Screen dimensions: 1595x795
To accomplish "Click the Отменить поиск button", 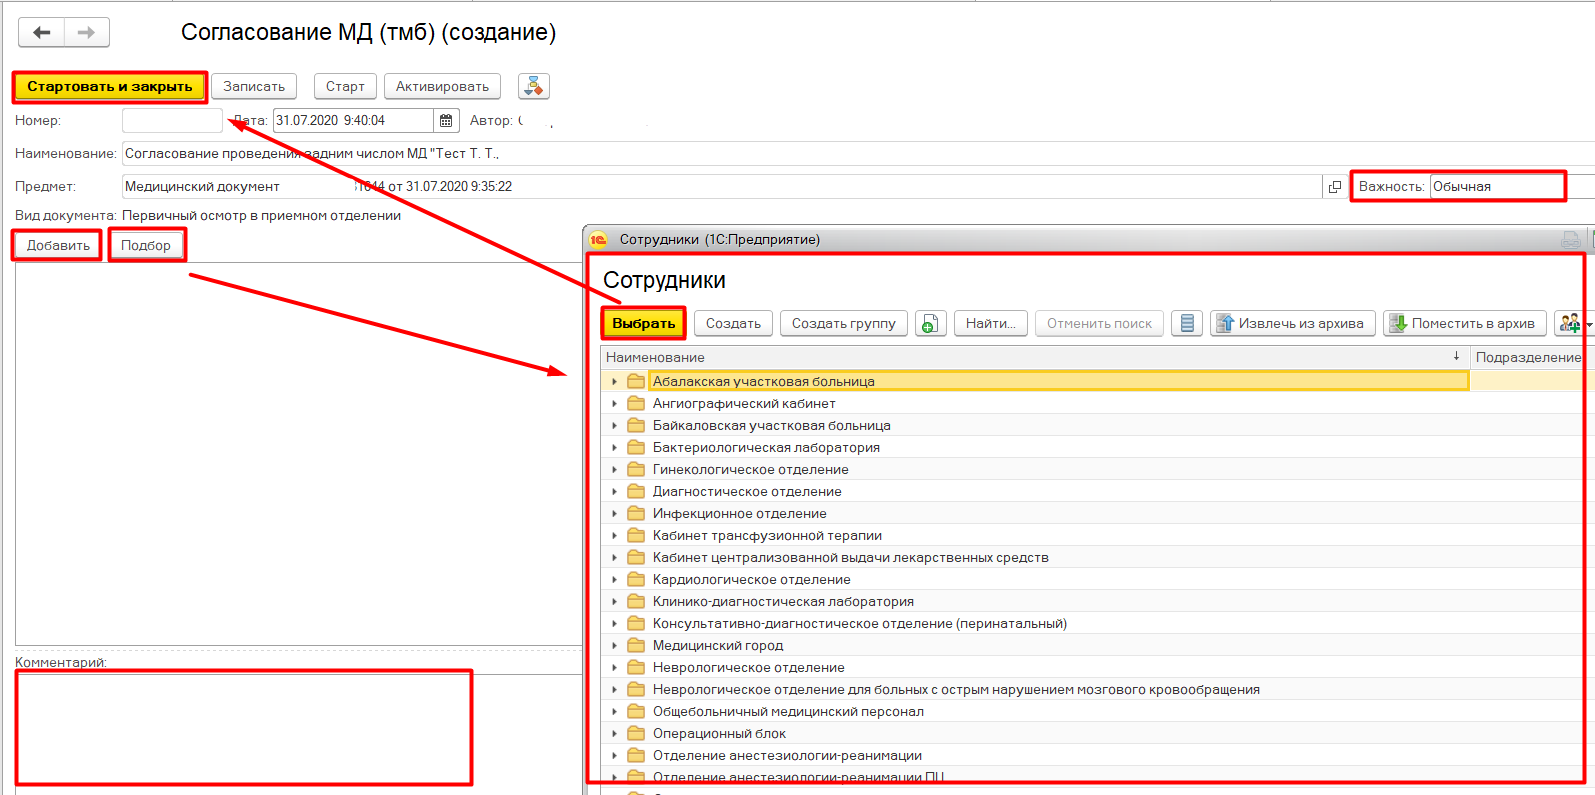I will 1099,323.
